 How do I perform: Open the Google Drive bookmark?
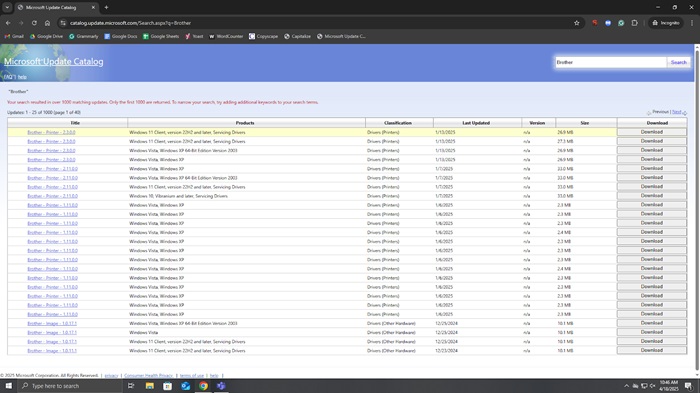(x=46, y=36)
